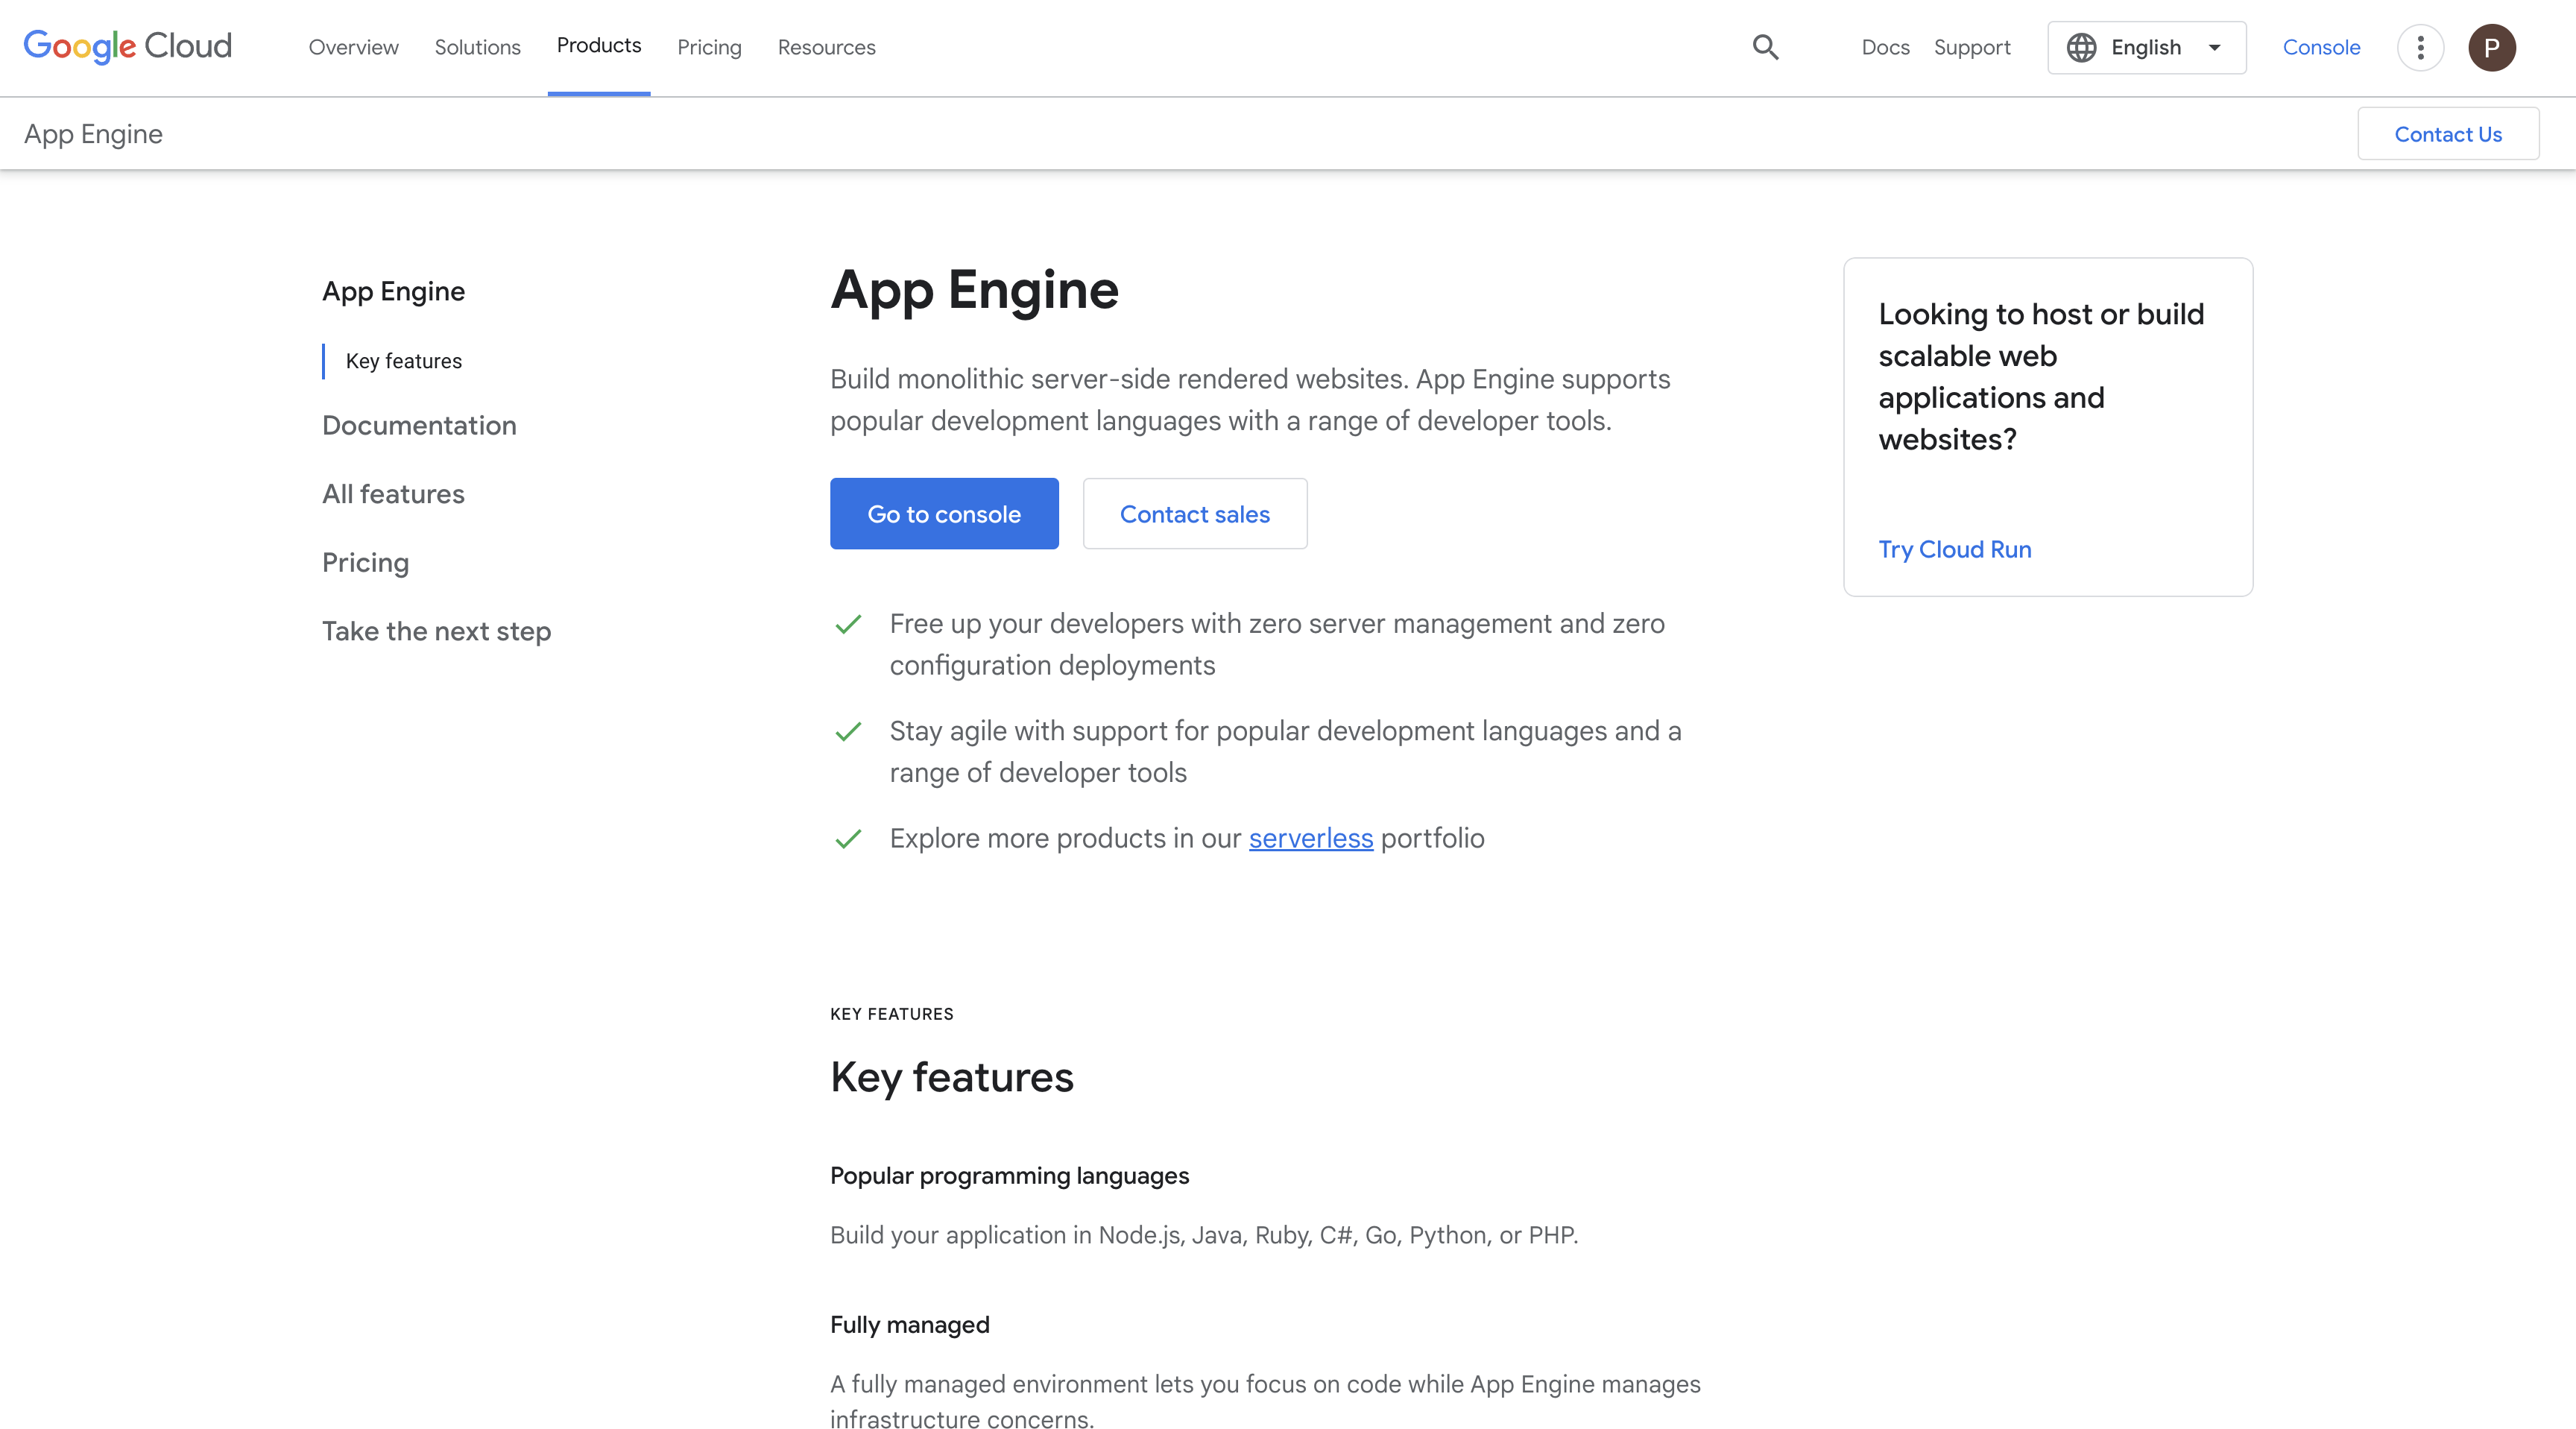Click the checkmark beside 'Stay agile' bullet

[x=847, y=732]
